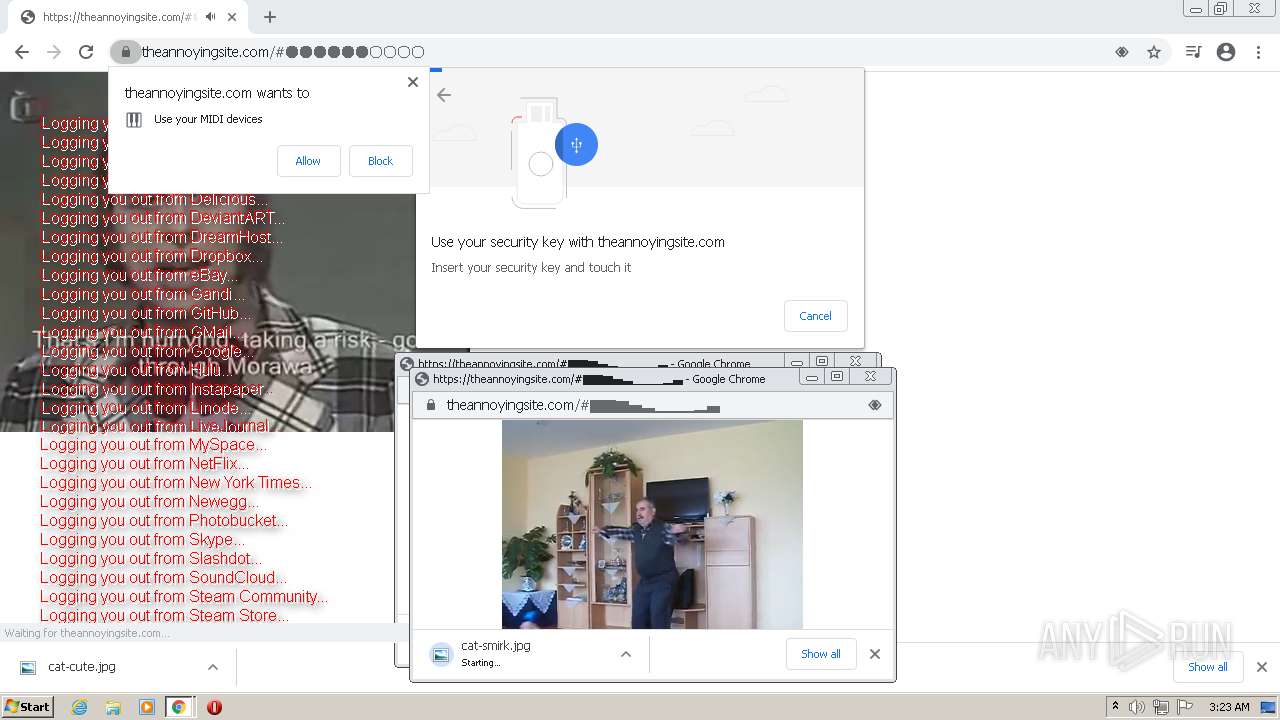Image resolution: width=1280 pixels, height=720 pixels.
Task: Mute the tab via its speaker icon
Action: (211, 17)
